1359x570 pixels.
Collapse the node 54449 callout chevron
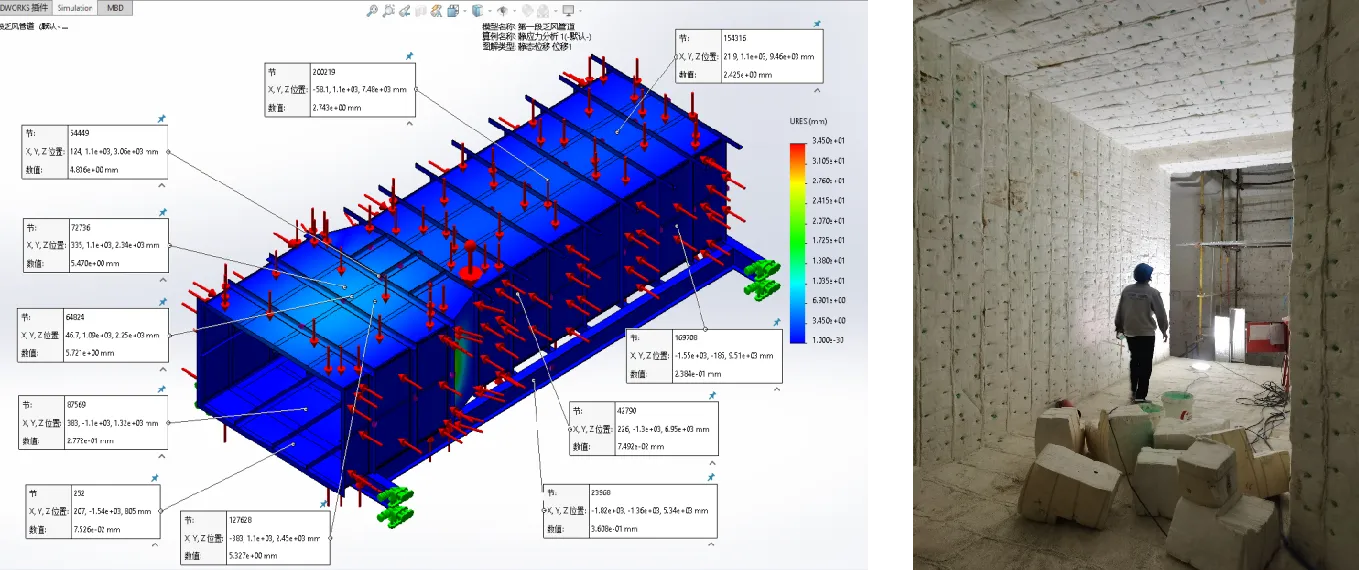[x=162, y=185]
